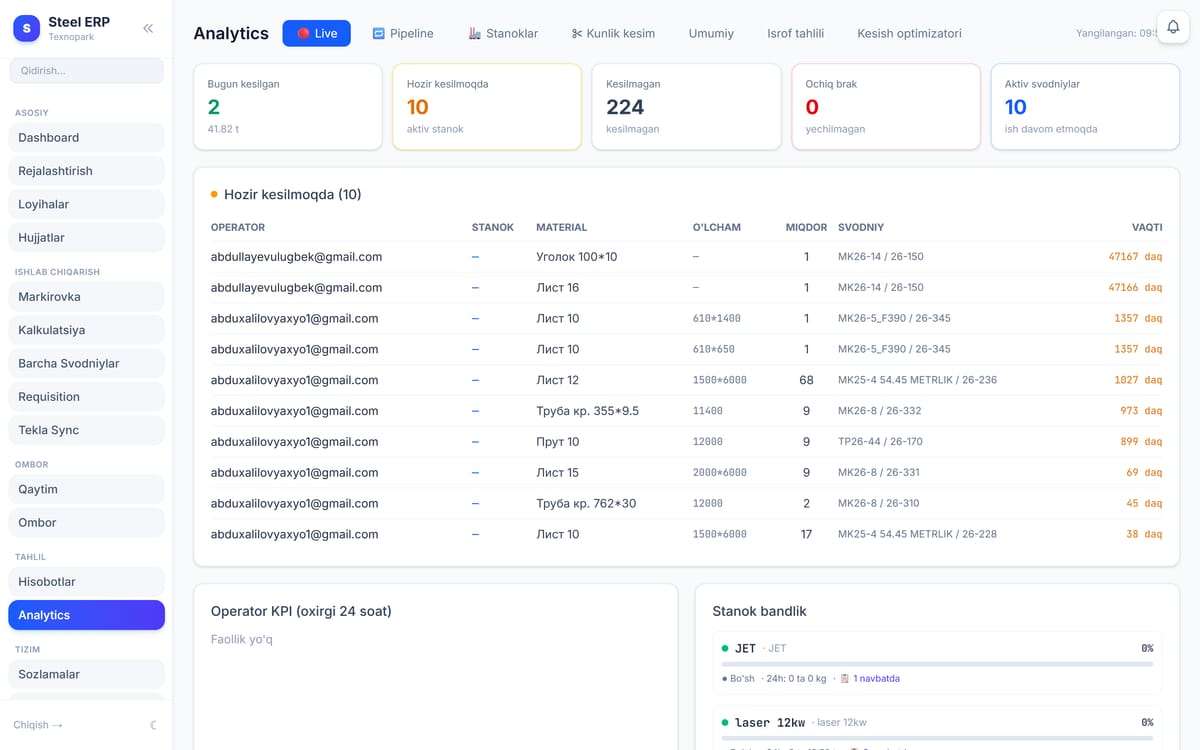
Task: Open Barcha Svodniylar in the sidebar
Action: [86, 363]
